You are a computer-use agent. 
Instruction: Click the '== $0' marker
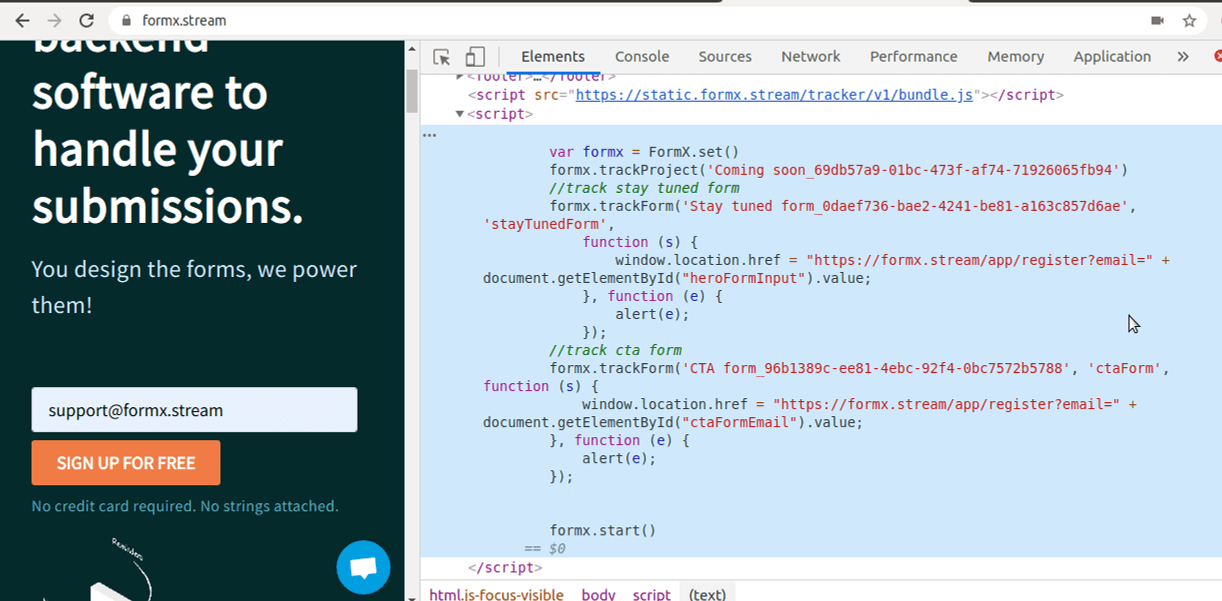pos(545,549)
